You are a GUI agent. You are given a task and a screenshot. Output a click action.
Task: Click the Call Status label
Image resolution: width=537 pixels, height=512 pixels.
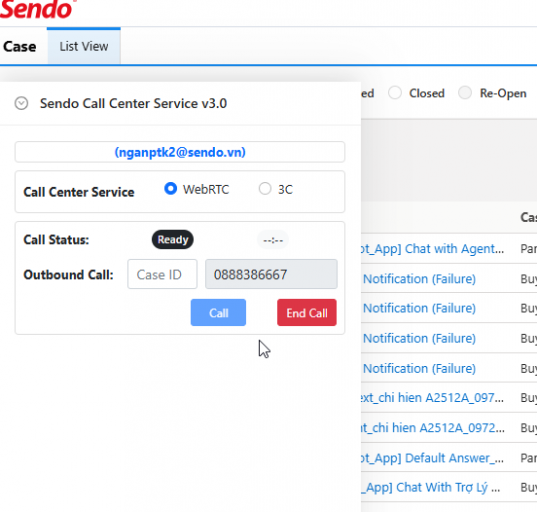tap(56, 240)
